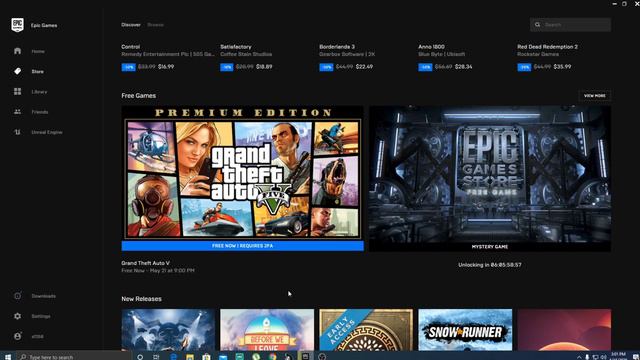This screenshot has height=360, width=640.
Task: Open the Early Access game thumbnail
Action: (x=366, y=329)
